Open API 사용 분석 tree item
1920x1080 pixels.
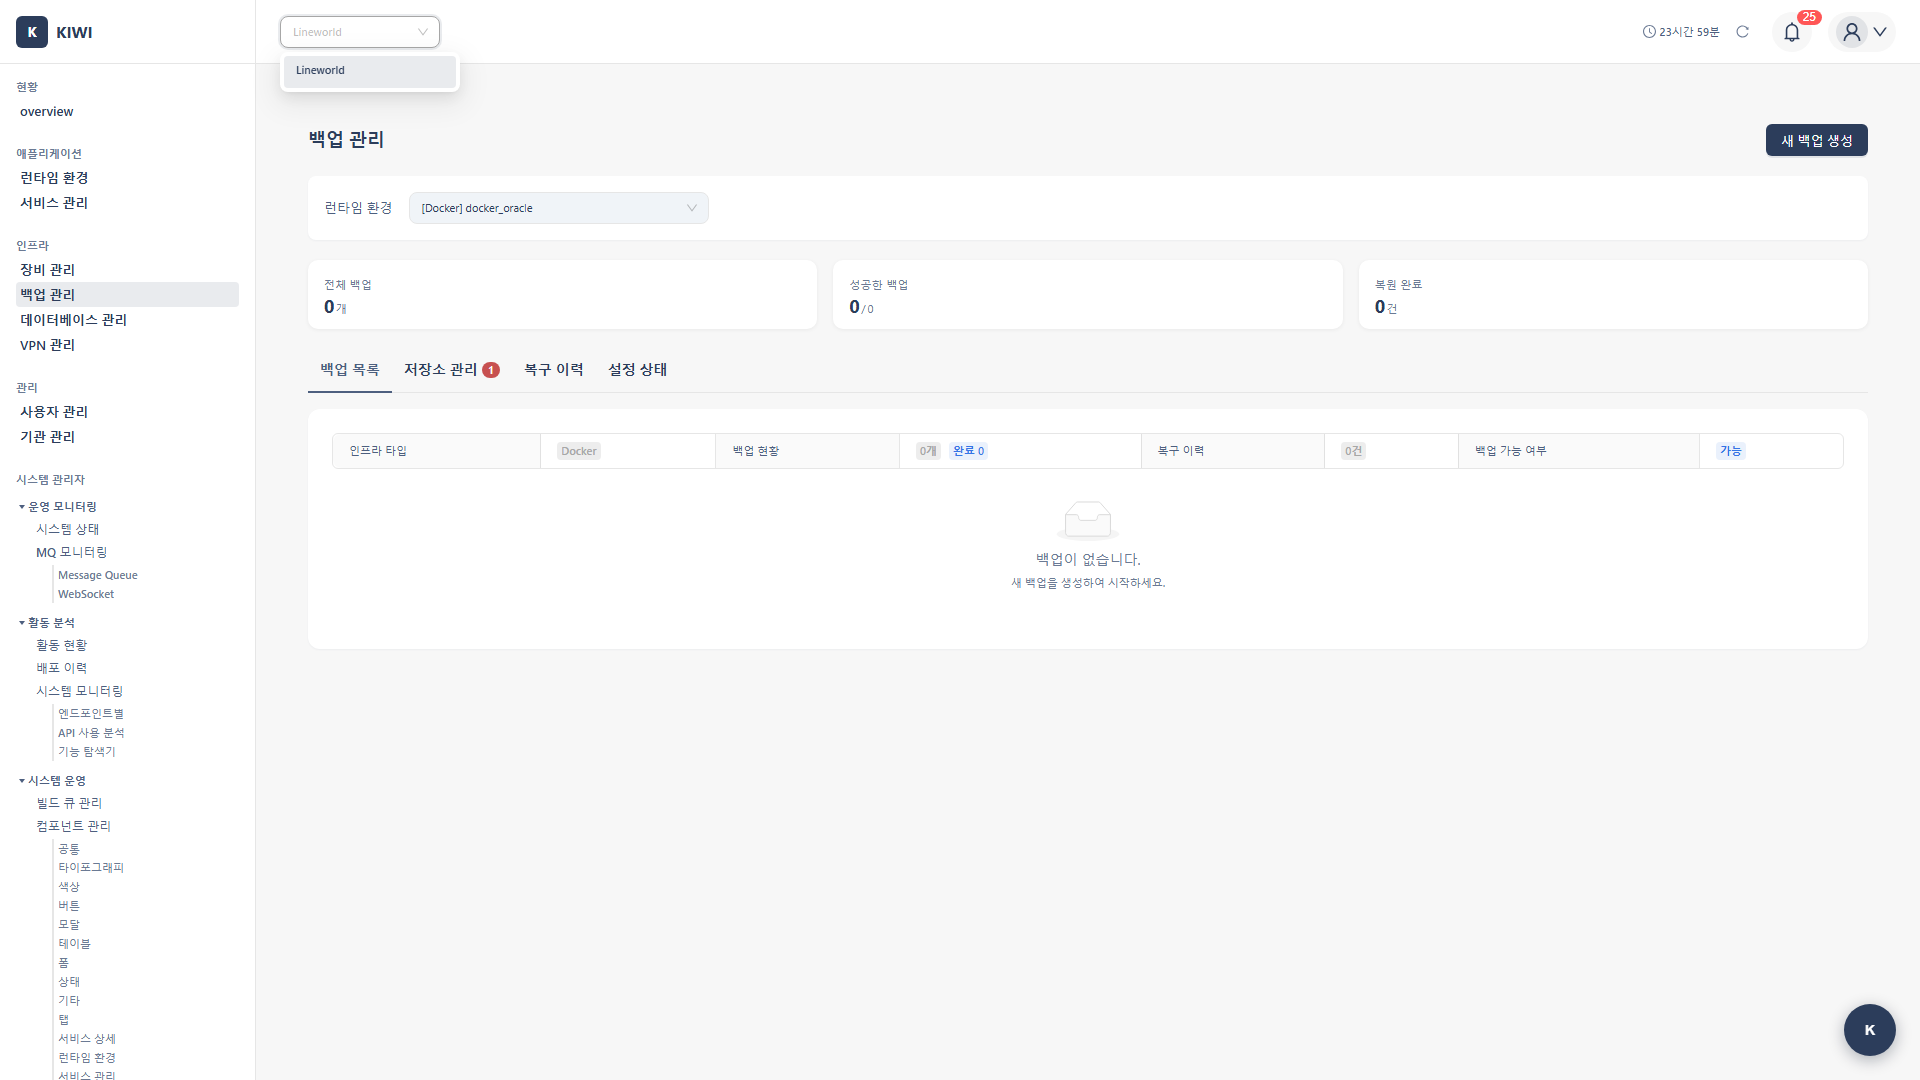[91, 733]
